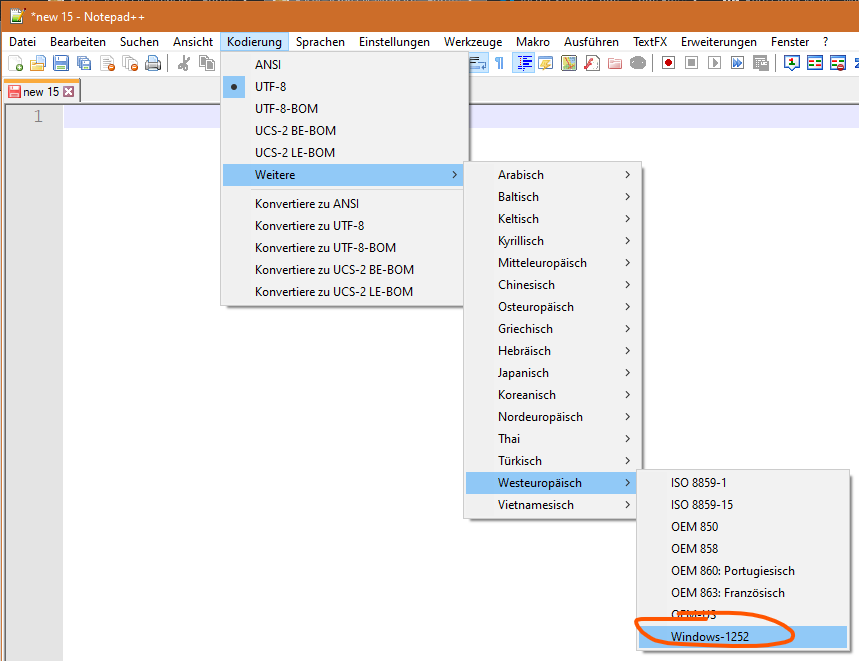
Task: Click the Save Recorded Macro icon
Action: [760, 64]
